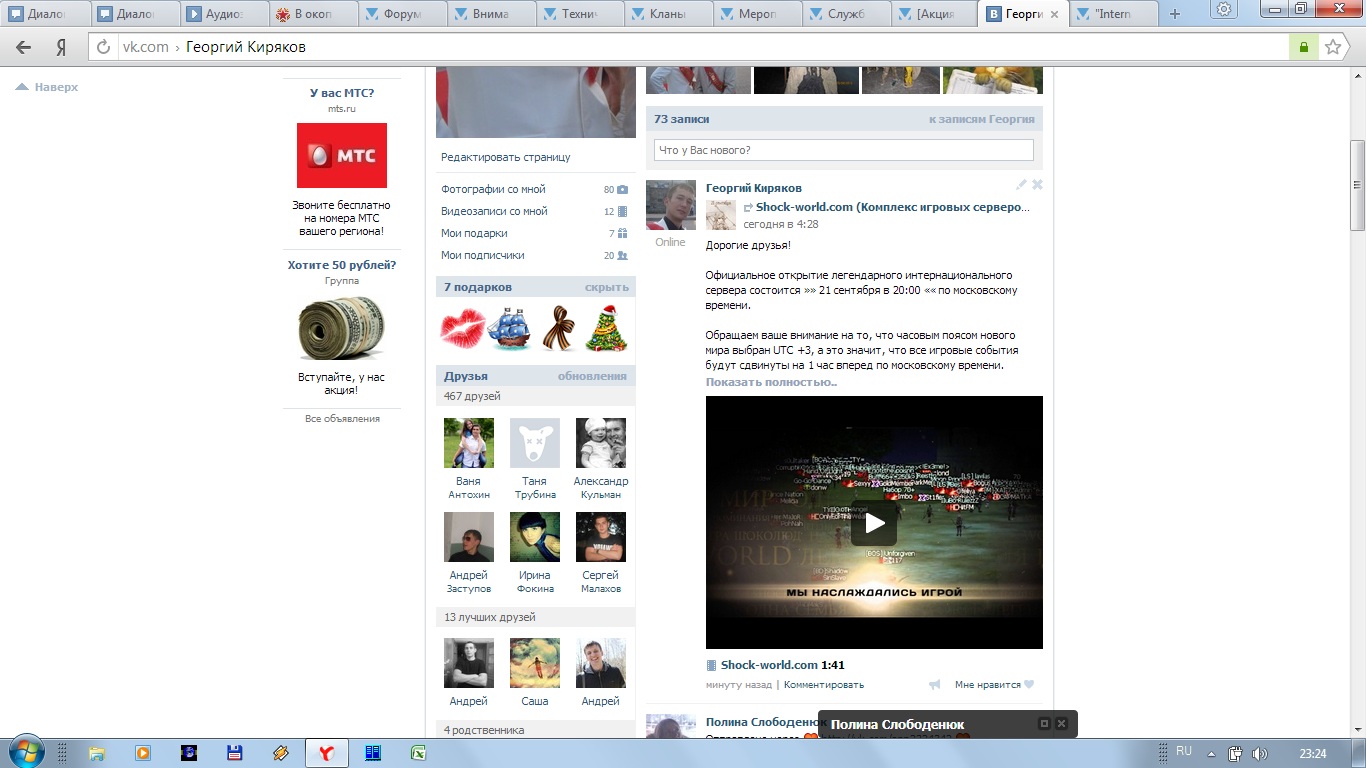1366x768 pixels.
Task: Click Комментировать under the post
Action: pyautogui.click(x=824, y=685)
